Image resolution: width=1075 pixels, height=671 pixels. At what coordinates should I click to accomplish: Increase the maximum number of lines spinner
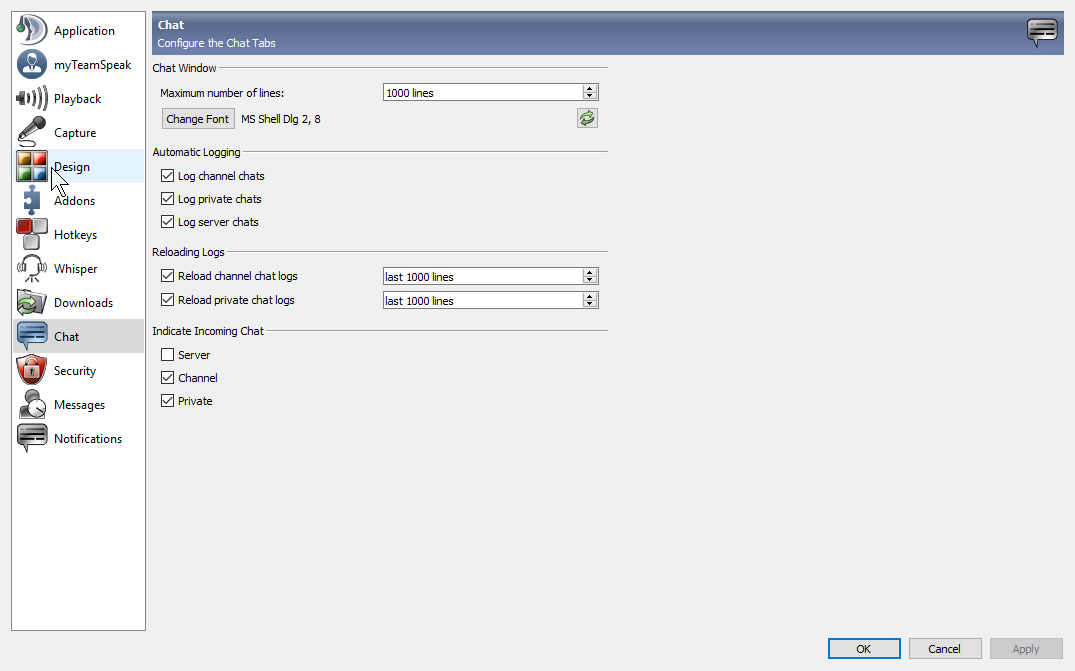[590, 89]
